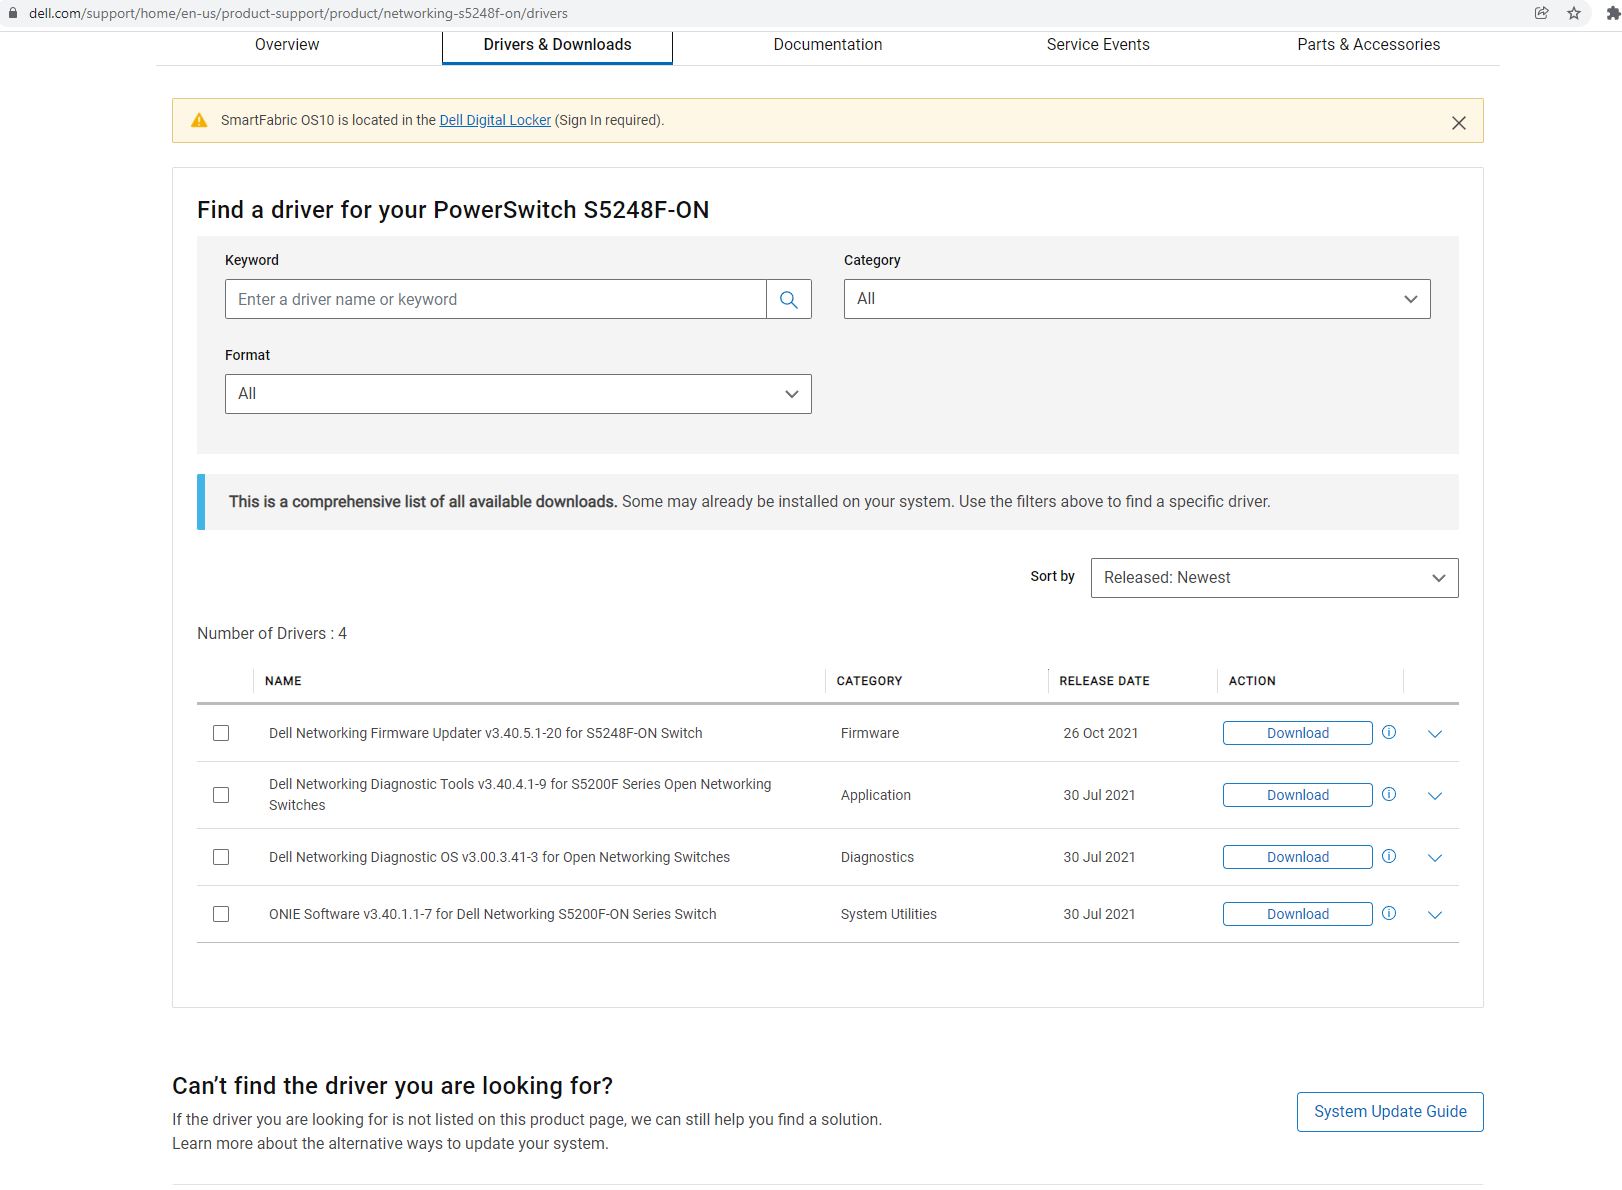Open the Dell Digital Locker link
The width and height of the screenshot is (1622, 1190).
coord(495,120)
